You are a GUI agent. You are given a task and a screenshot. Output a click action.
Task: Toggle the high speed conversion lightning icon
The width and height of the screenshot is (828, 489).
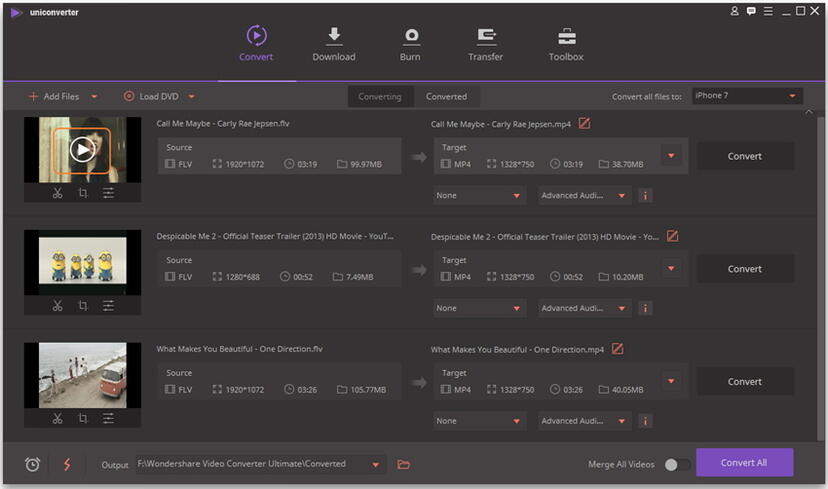pos(67,464)
